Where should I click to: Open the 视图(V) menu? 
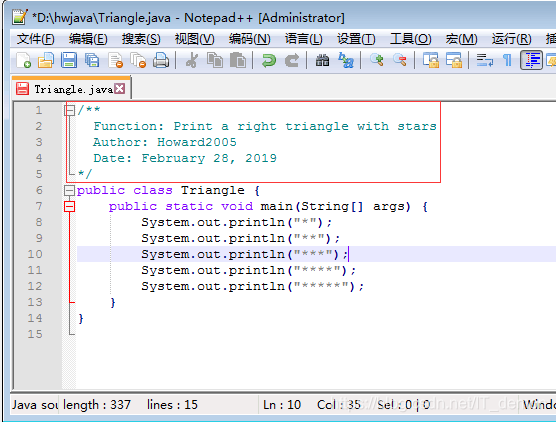[195, 39]
